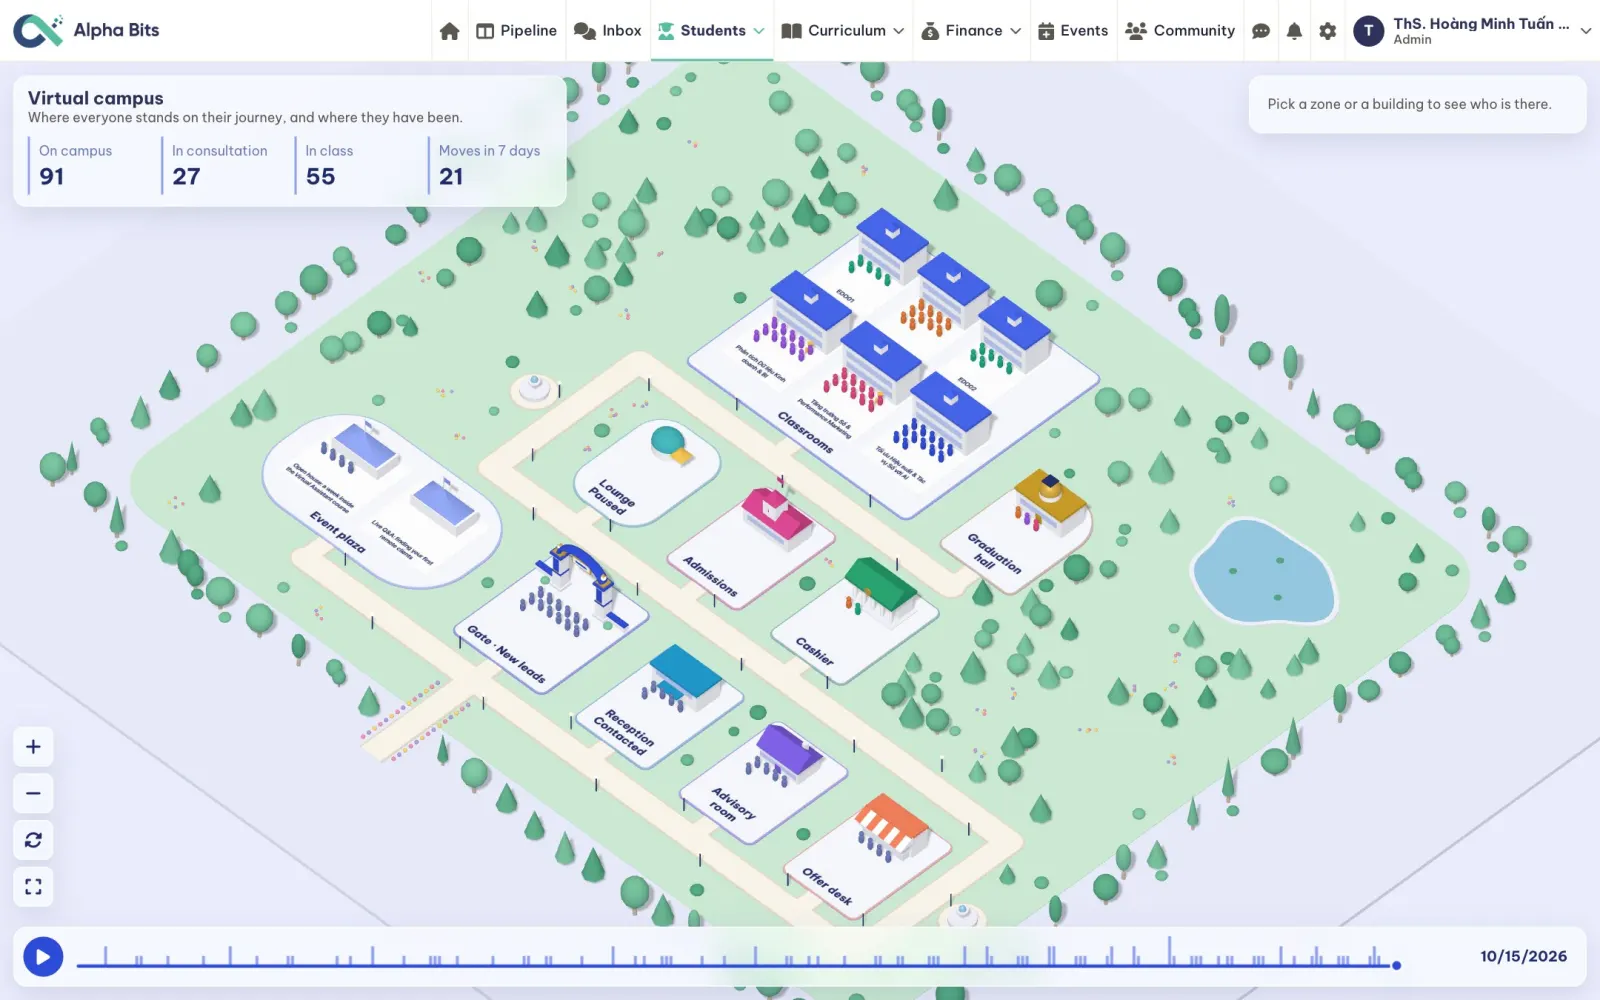Open the chat messages icon
The width and height of the screenshot is (1600, 1000).
1261,31
